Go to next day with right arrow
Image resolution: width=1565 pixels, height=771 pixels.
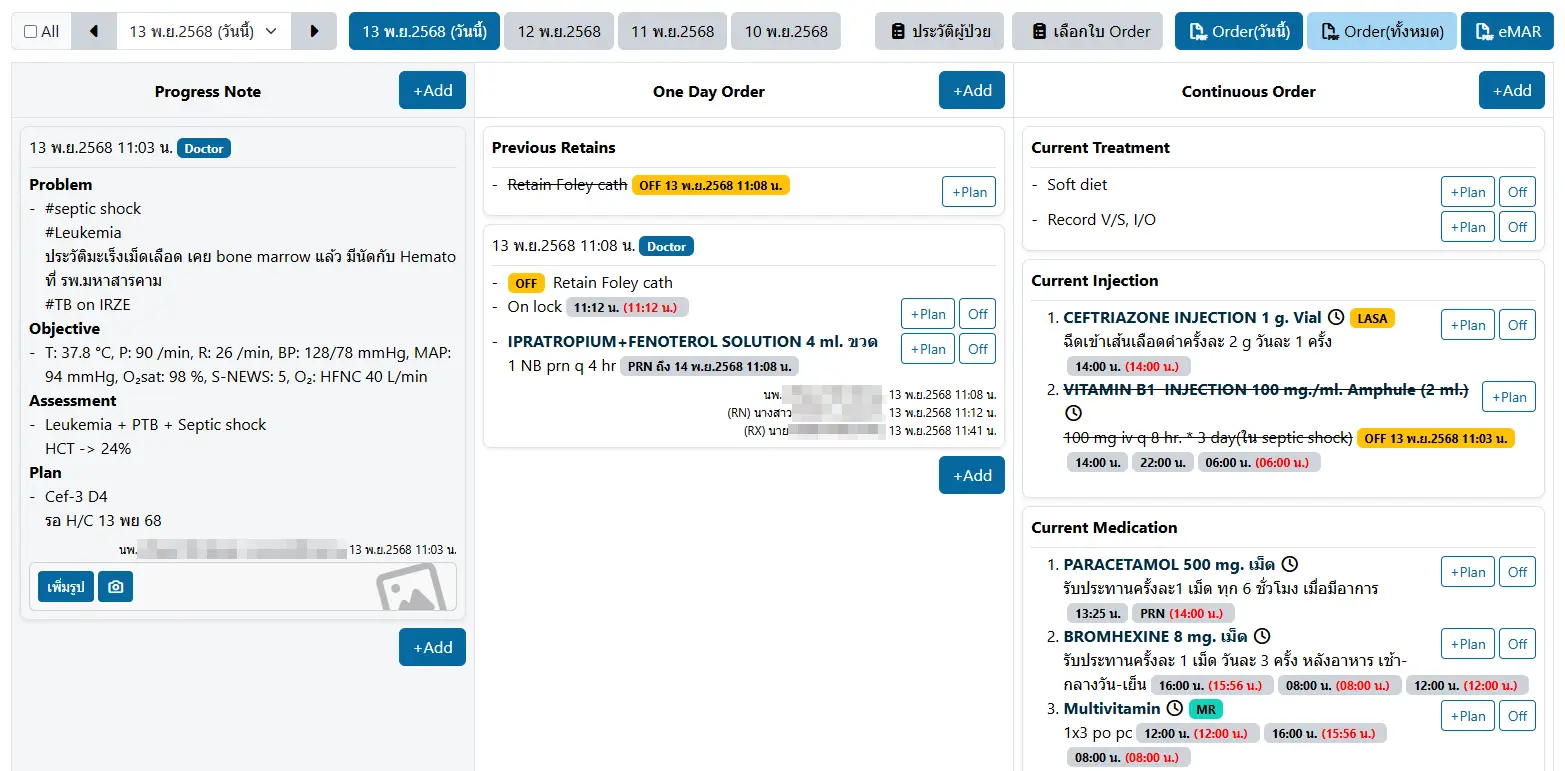(314, 31)
